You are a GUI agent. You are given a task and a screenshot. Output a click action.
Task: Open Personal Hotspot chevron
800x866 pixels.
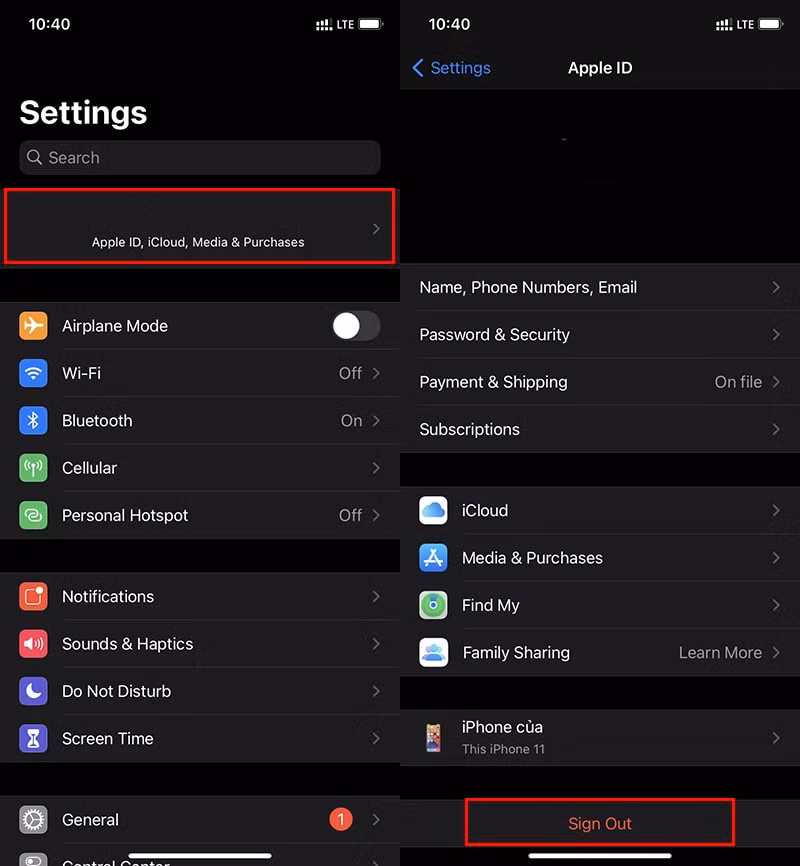[376, 515]
